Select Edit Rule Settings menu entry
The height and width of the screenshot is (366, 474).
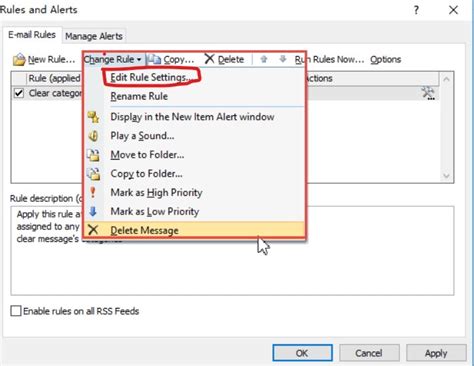pos(151,77)
